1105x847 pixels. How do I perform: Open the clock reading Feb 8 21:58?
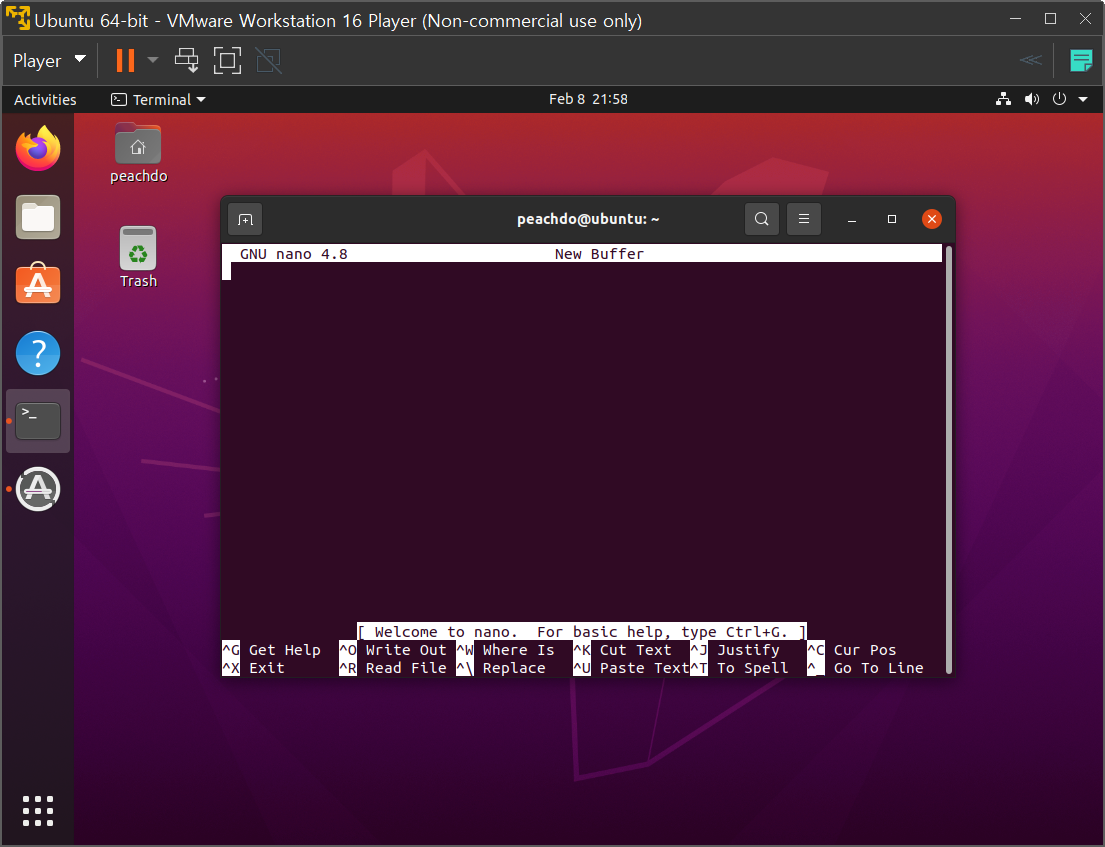tap(588, 99)
